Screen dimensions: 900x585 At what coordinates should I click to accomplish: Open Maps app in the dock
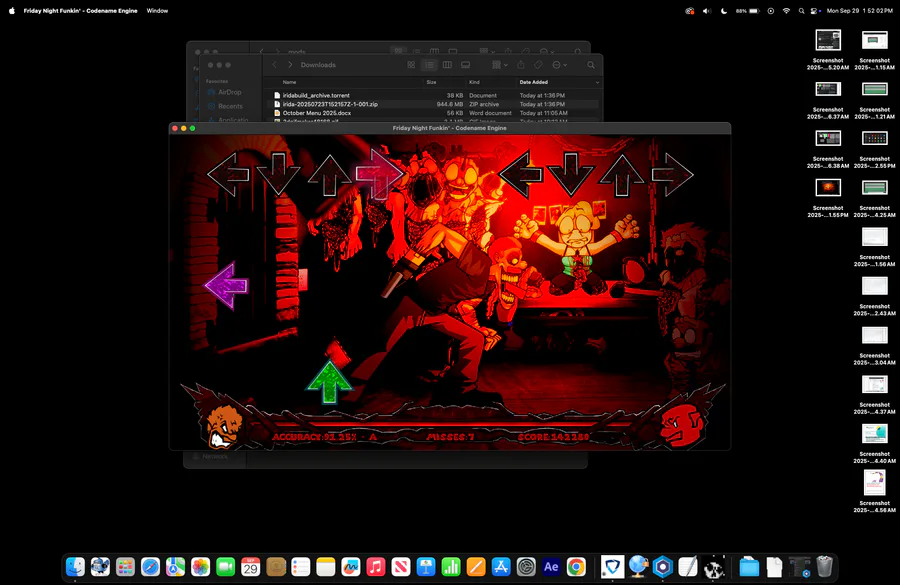point(176,567)
